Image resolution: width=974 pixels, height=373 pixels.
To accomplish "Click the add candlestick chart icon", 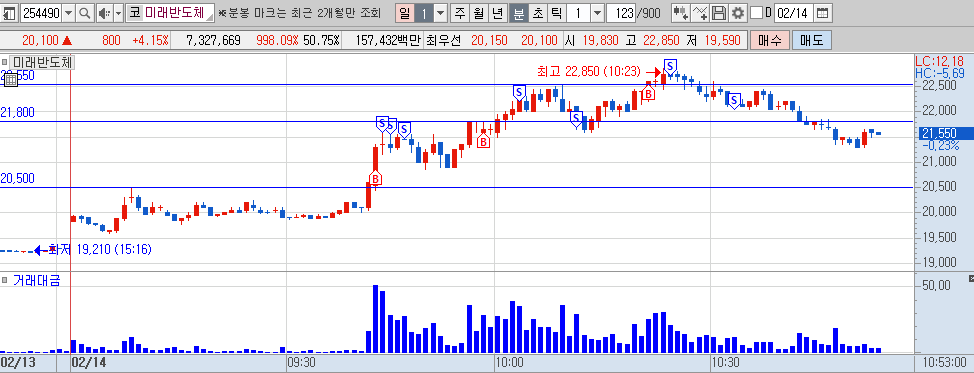I will coord(680,12).
